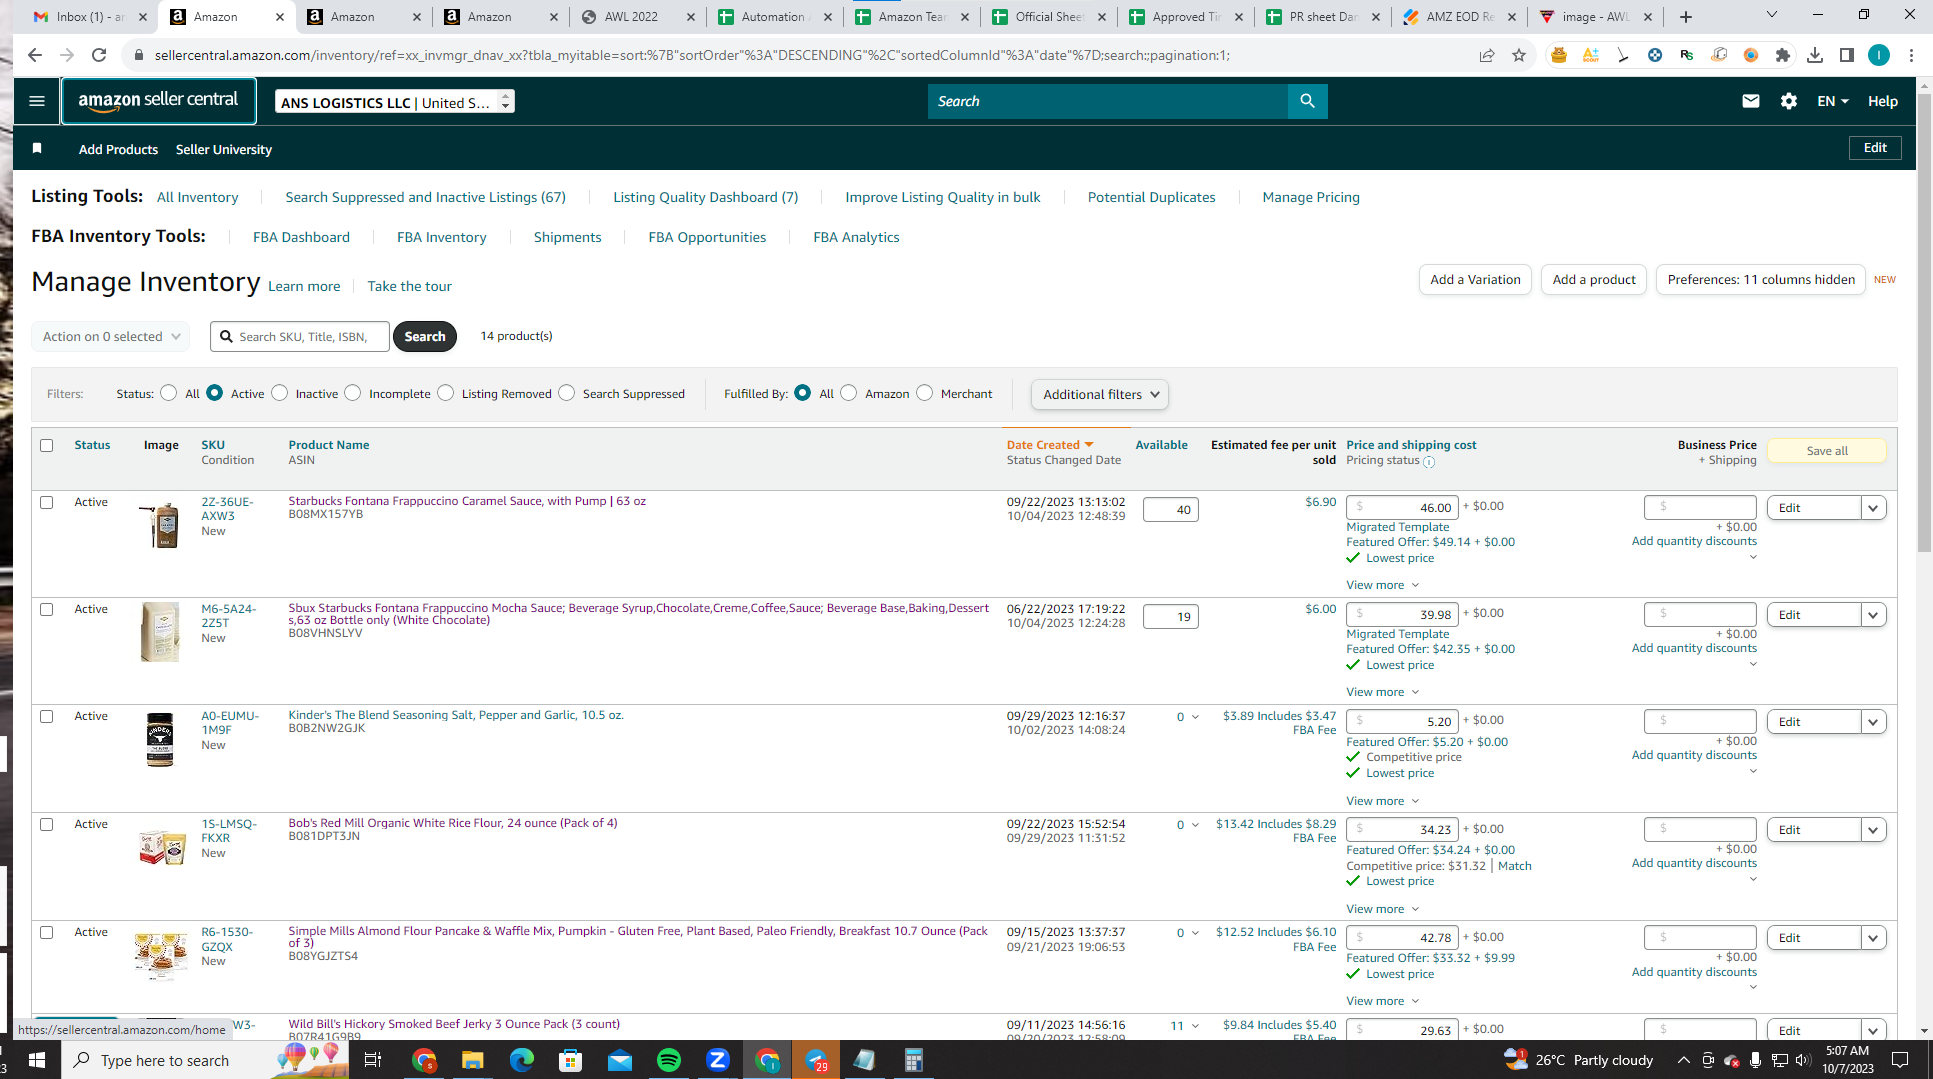
Task: Switch to the Inbox Gmail tab
Action: (x=90, y=17)
